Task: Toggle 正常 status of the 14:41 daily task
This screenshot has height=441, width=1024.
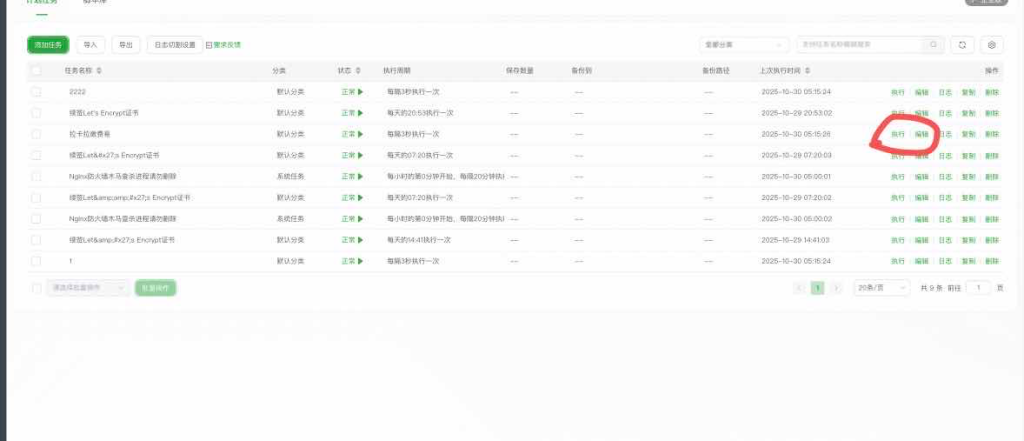Action: [352, 240]
